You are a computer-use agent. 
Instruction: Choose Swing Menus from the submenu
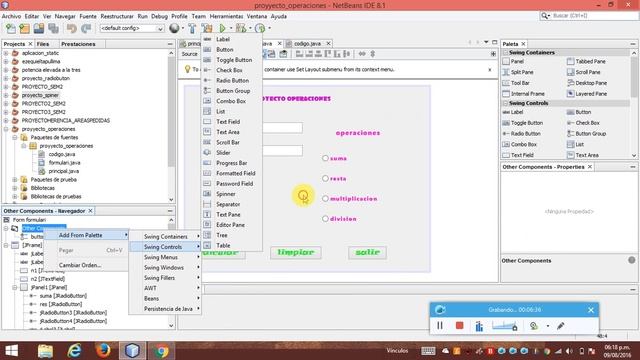coord(165,257)
